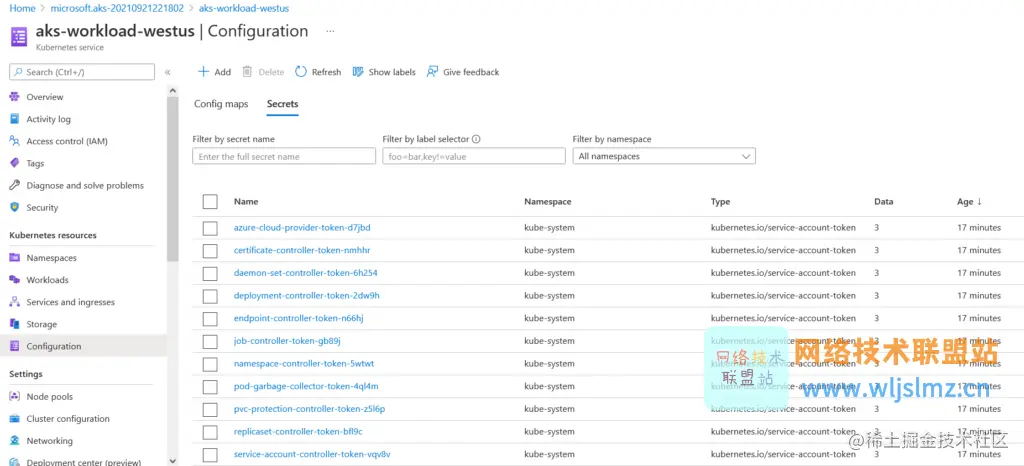Click the Services and ingresses icon

point(14,302)
